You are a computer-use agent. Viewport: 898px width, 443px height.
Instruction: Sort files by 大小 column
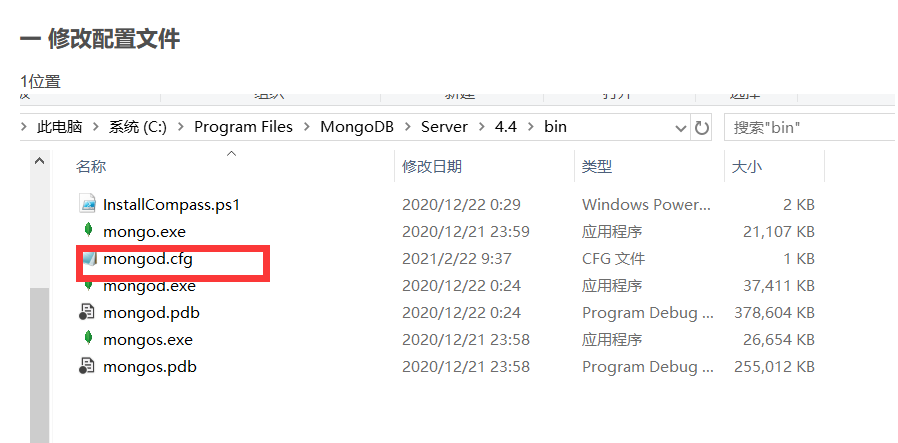pyautogui.click(x=747, y=167)
